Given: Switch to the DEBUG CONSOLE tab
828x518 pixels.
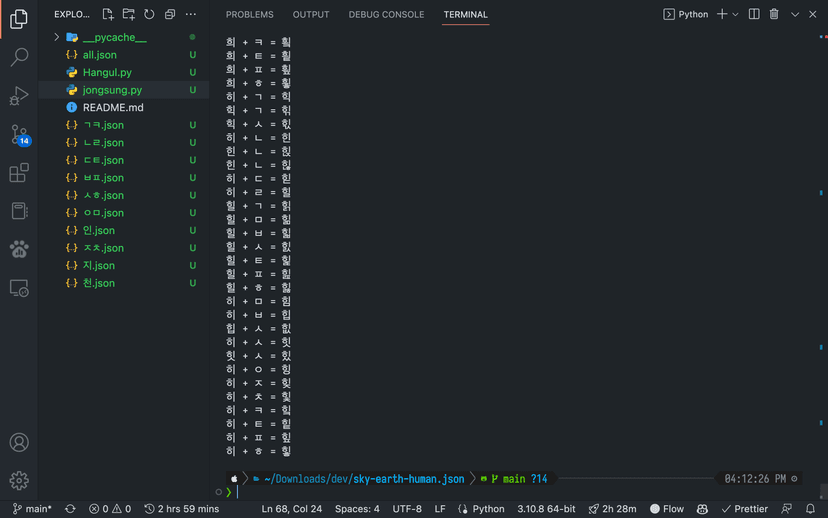Looking at the screenshot, I should 386,15.
